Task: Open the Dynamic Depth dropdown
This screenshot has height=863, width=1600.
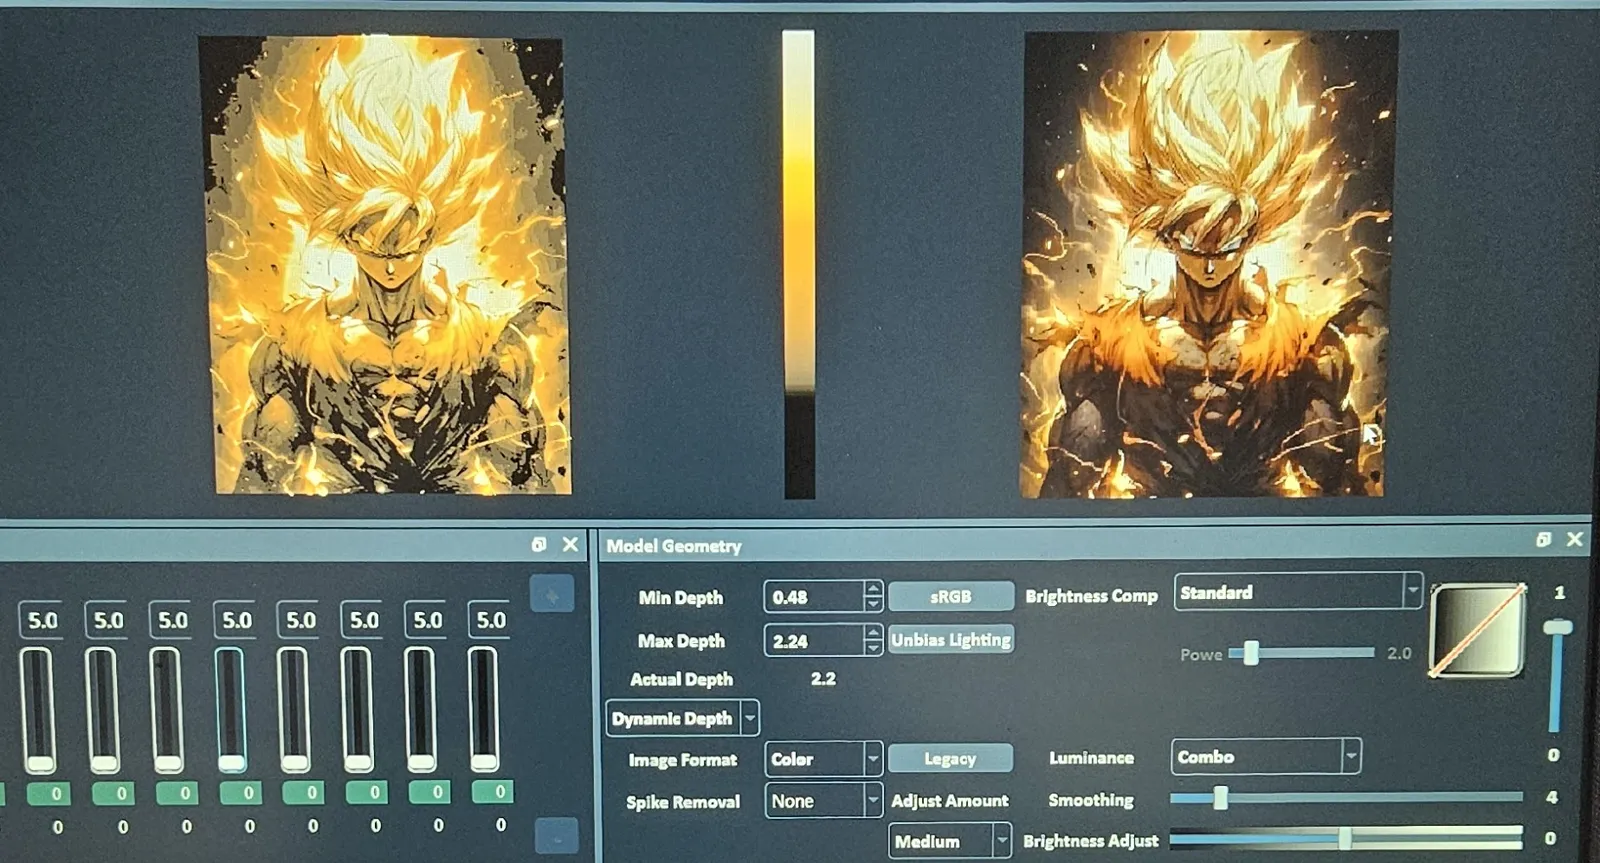Action: 683,718
